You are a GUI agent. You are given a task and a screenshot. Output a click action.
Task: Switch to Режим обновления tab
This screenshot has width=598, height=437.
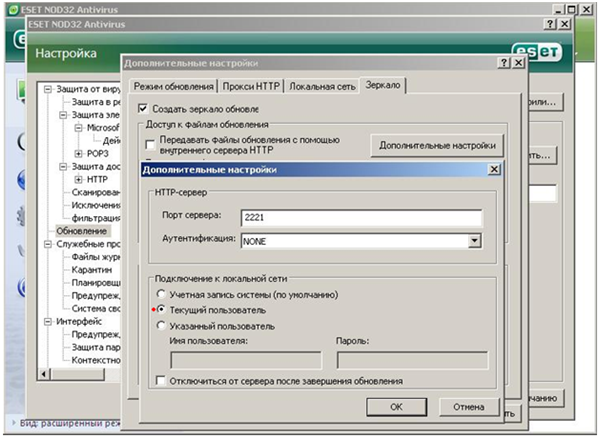click(x=174, y=86)
